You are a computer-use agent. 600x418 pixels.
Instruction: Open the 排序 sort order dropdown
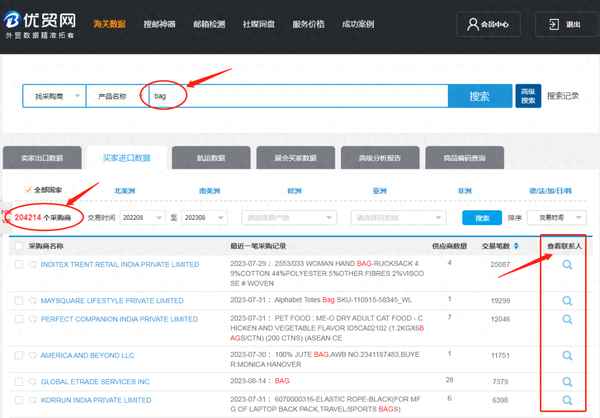[557, 217]
